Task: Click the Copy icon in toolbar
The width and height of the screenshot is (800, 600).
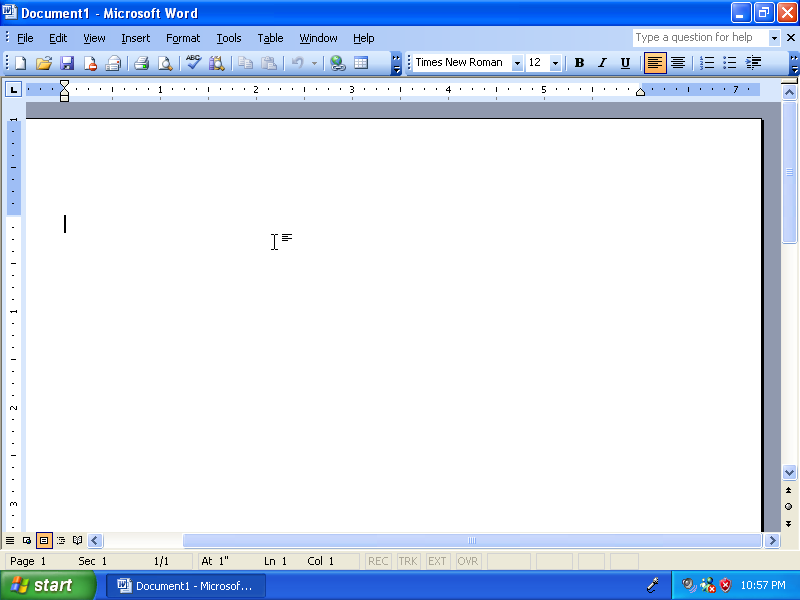Action: pyautogui.click(x=245, y=63)
